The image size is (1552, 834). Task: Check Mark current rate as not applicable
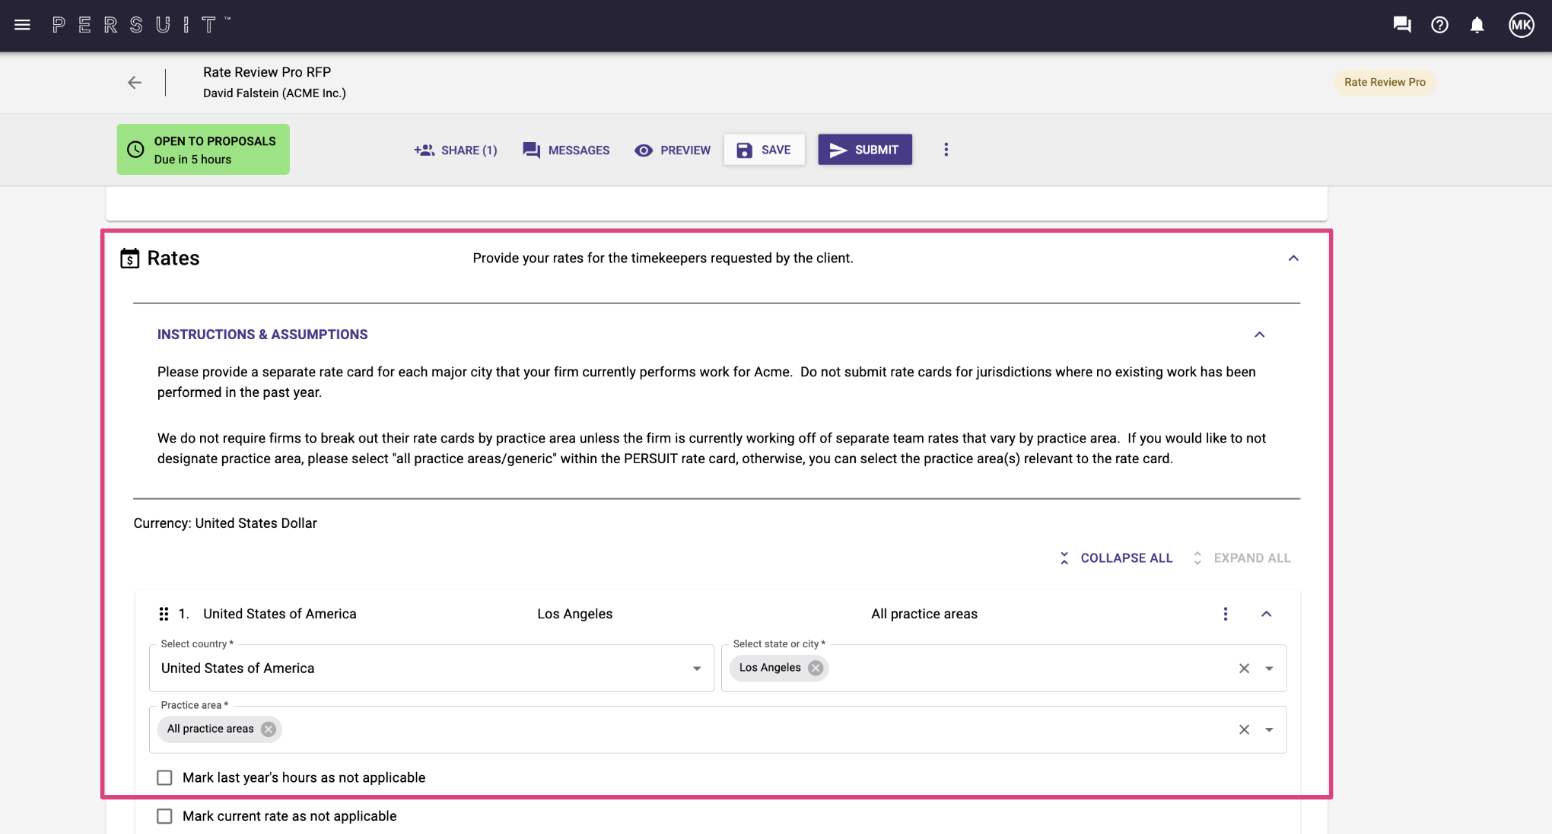(165, 816)
